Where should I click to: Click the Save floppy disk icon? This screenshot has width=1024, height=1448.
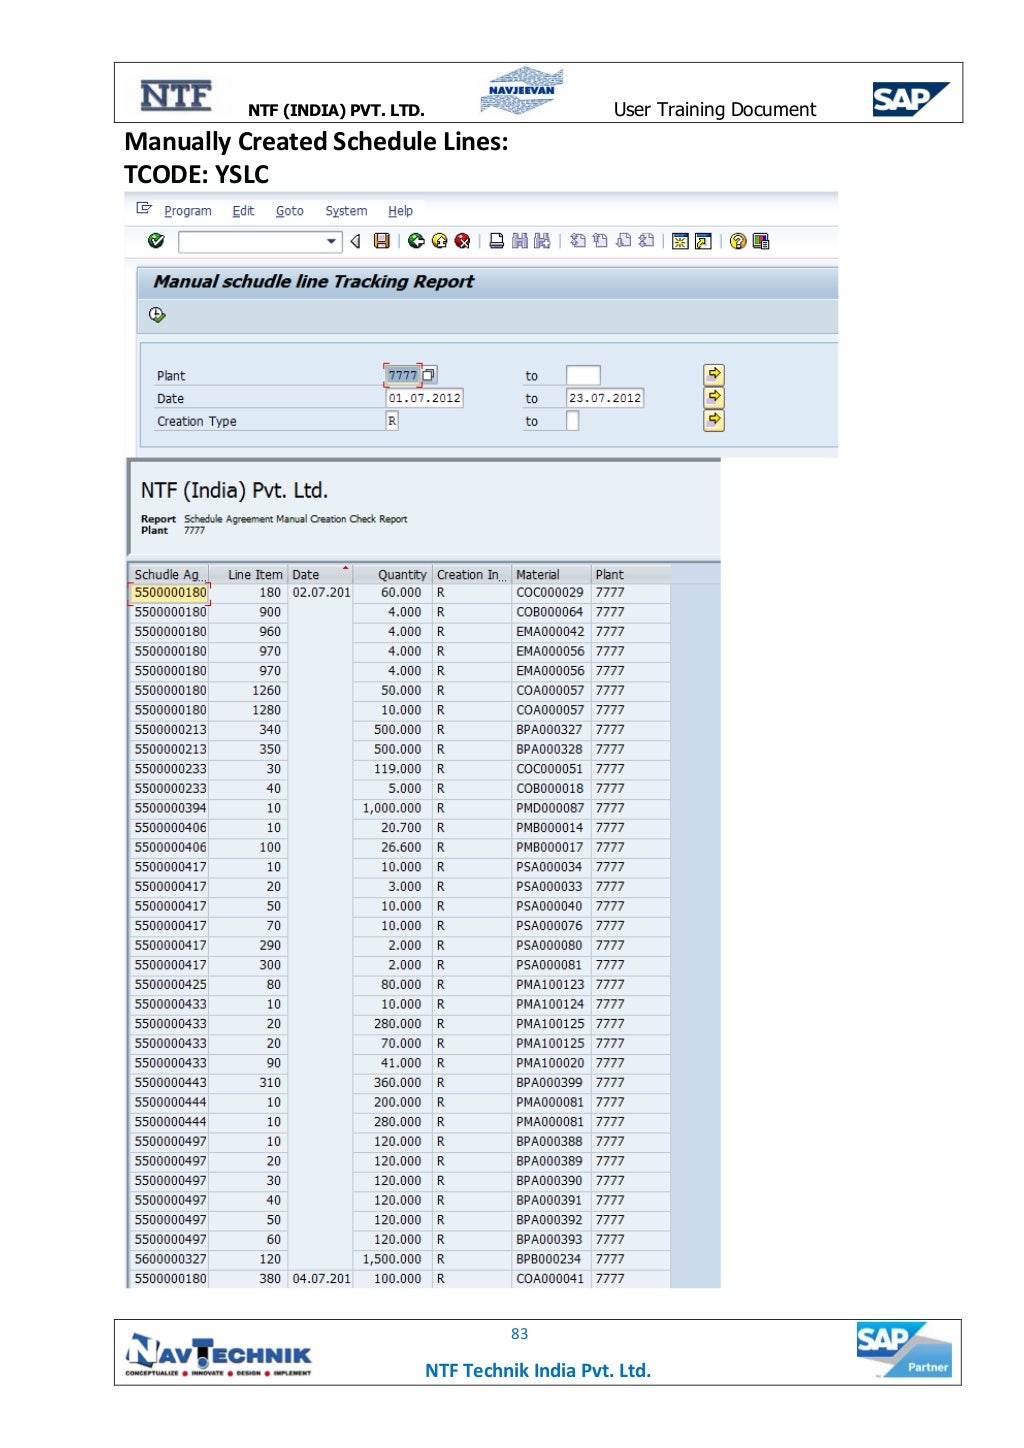point(382,241)
